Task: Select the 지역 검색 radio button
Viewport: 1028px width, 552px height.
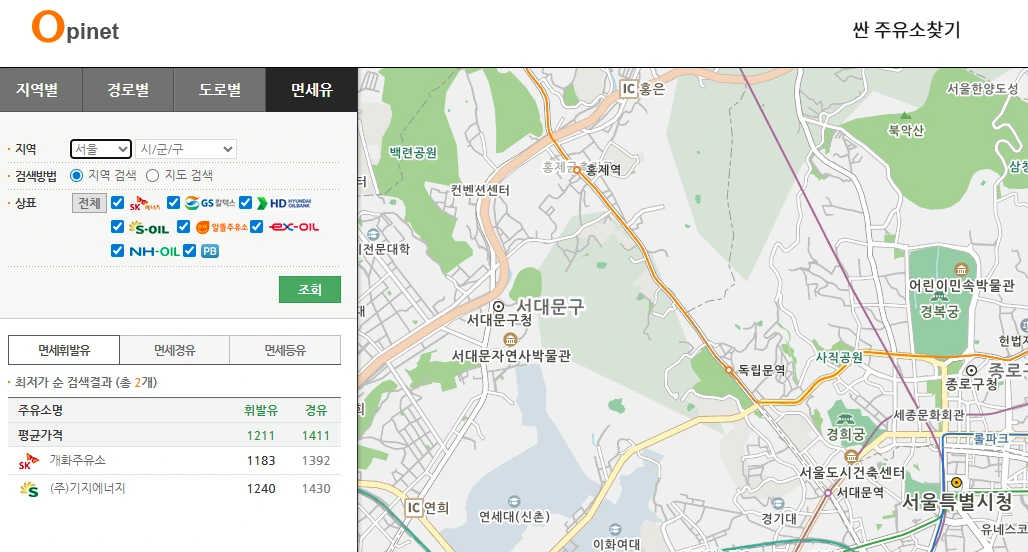Action: tap(76, 175)
